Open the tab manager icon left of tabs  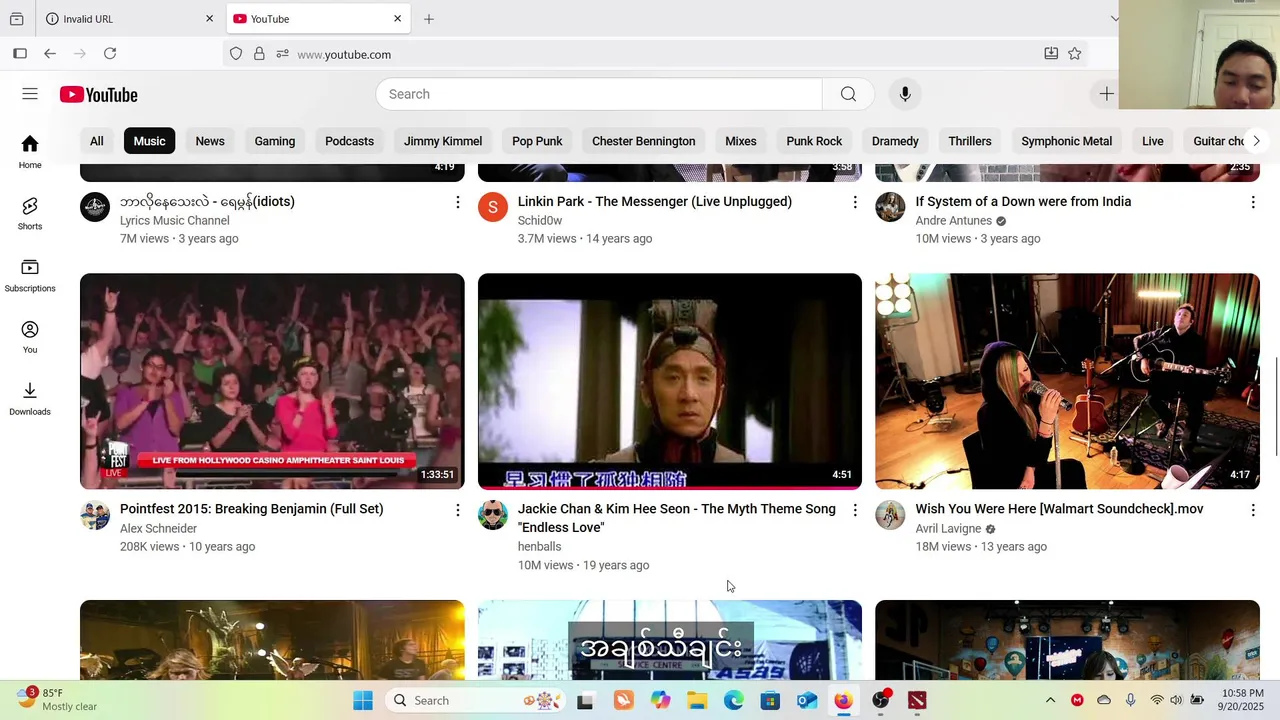point(17,19)
